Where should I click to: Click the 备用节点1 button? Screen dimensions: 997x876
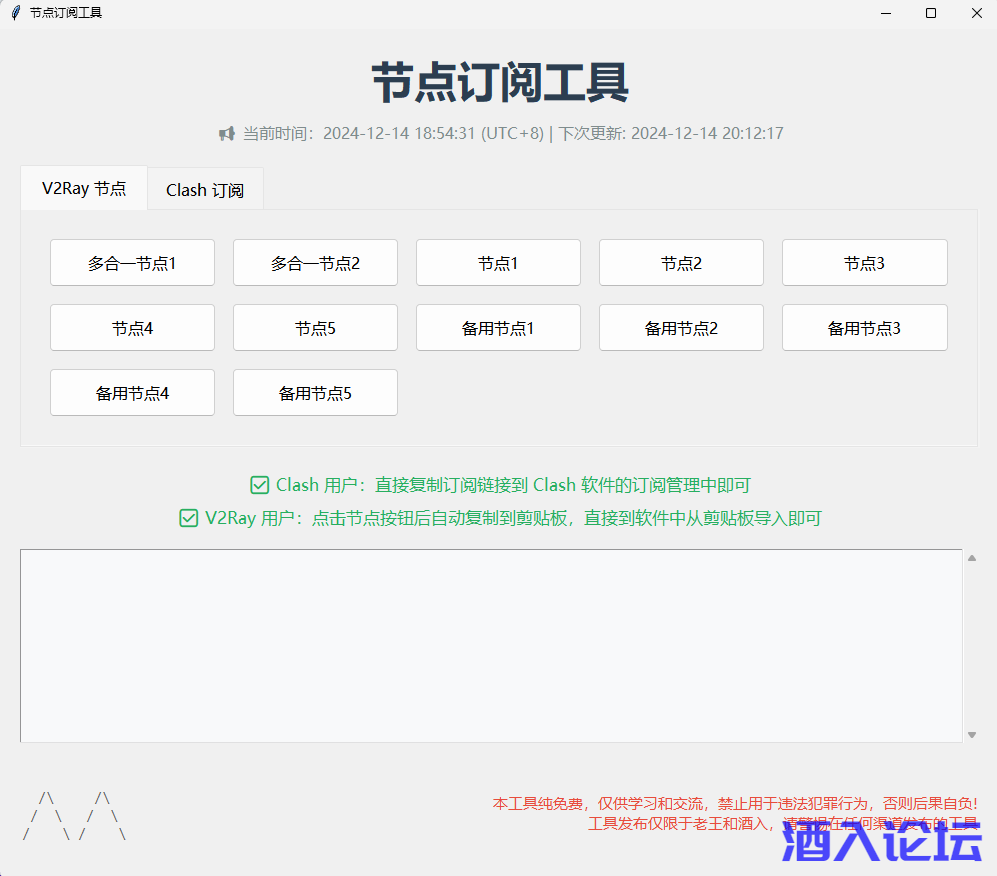click(498, 327)
